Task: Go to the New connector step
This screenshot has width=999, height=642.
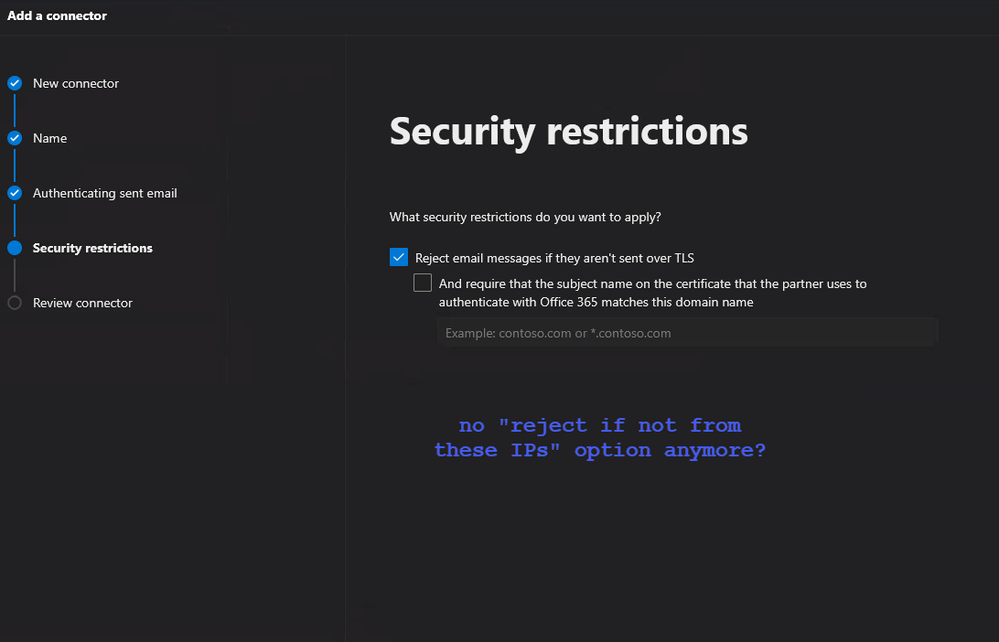Action: tap(76, 83)
